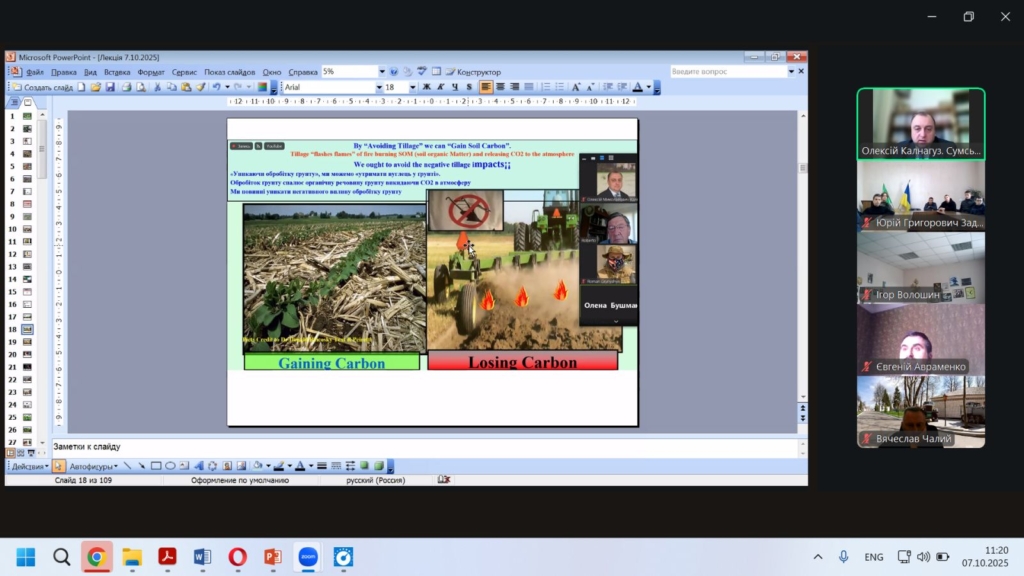This screenshot has width=1024, height=576.
Task: Open the Arial font name dropdown
Action: [379, 87]
